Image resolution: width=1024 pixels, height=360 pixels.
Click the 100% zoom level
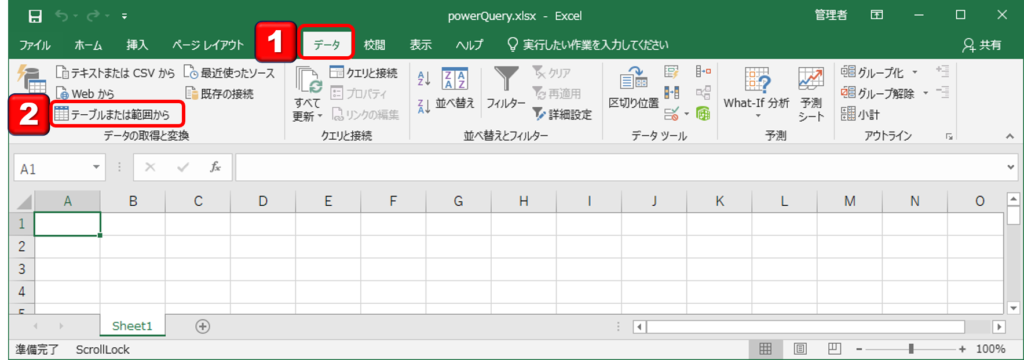(x=991, y=349)
